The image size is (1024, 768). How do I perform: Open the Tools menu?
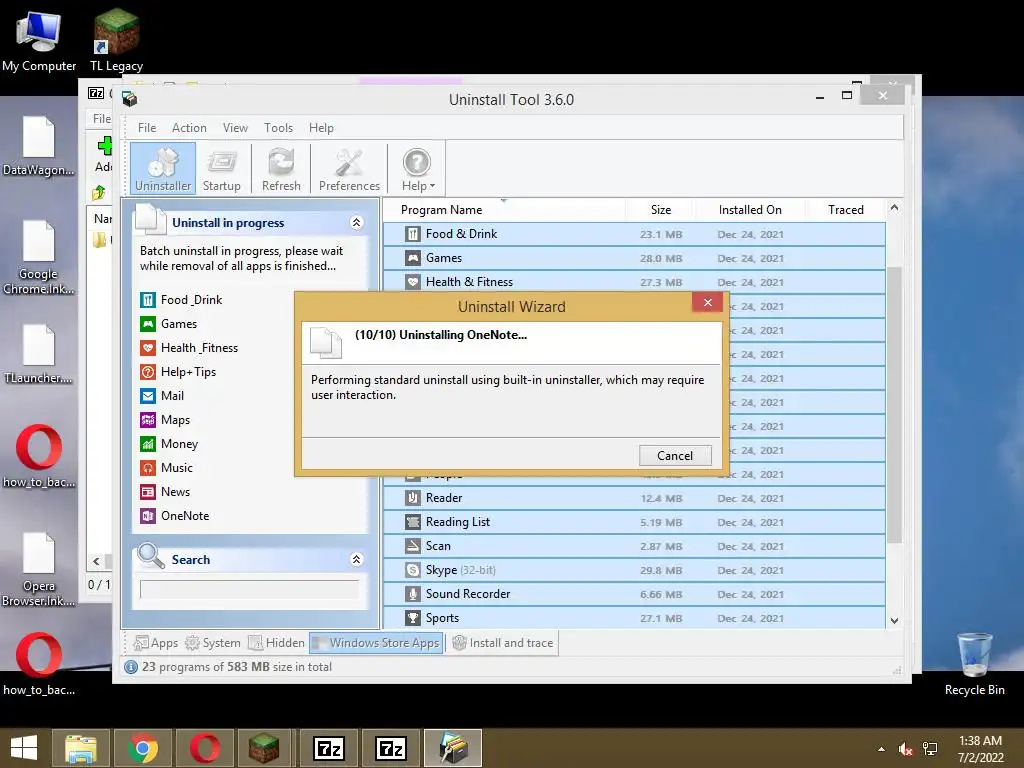(x=278, y=128)
